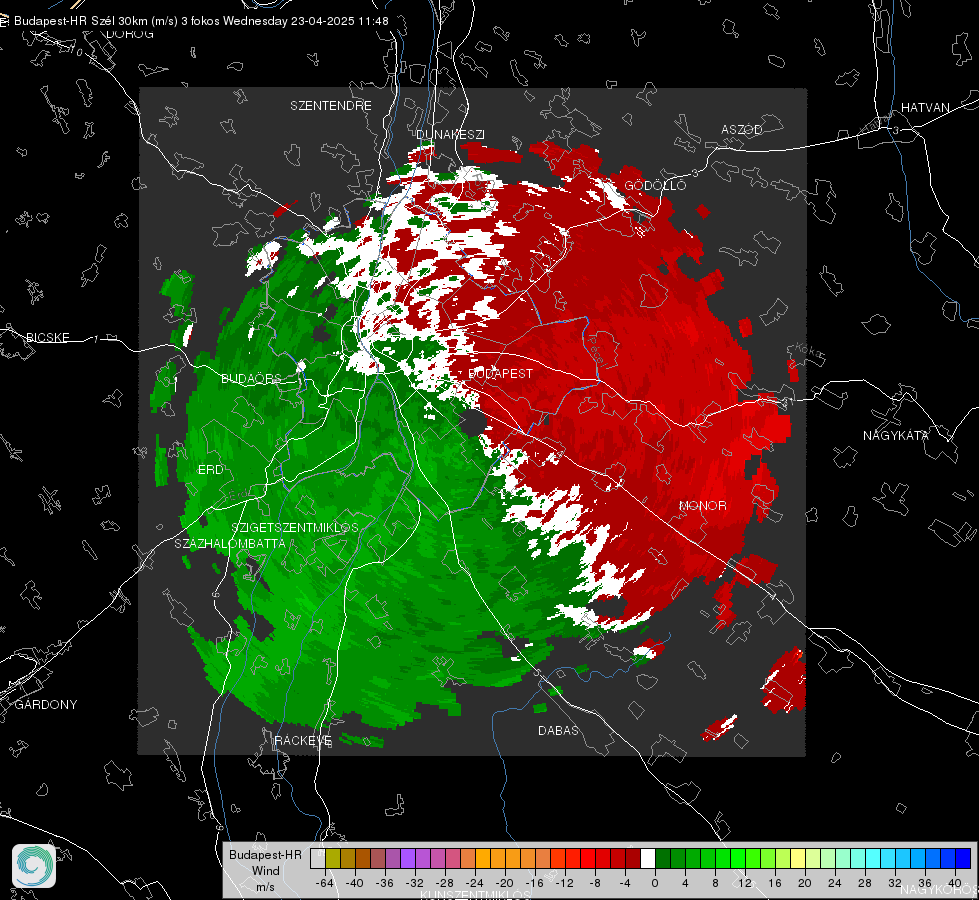
Task: Click the swirl weather service logo
Action: click(x=34, y=866)
